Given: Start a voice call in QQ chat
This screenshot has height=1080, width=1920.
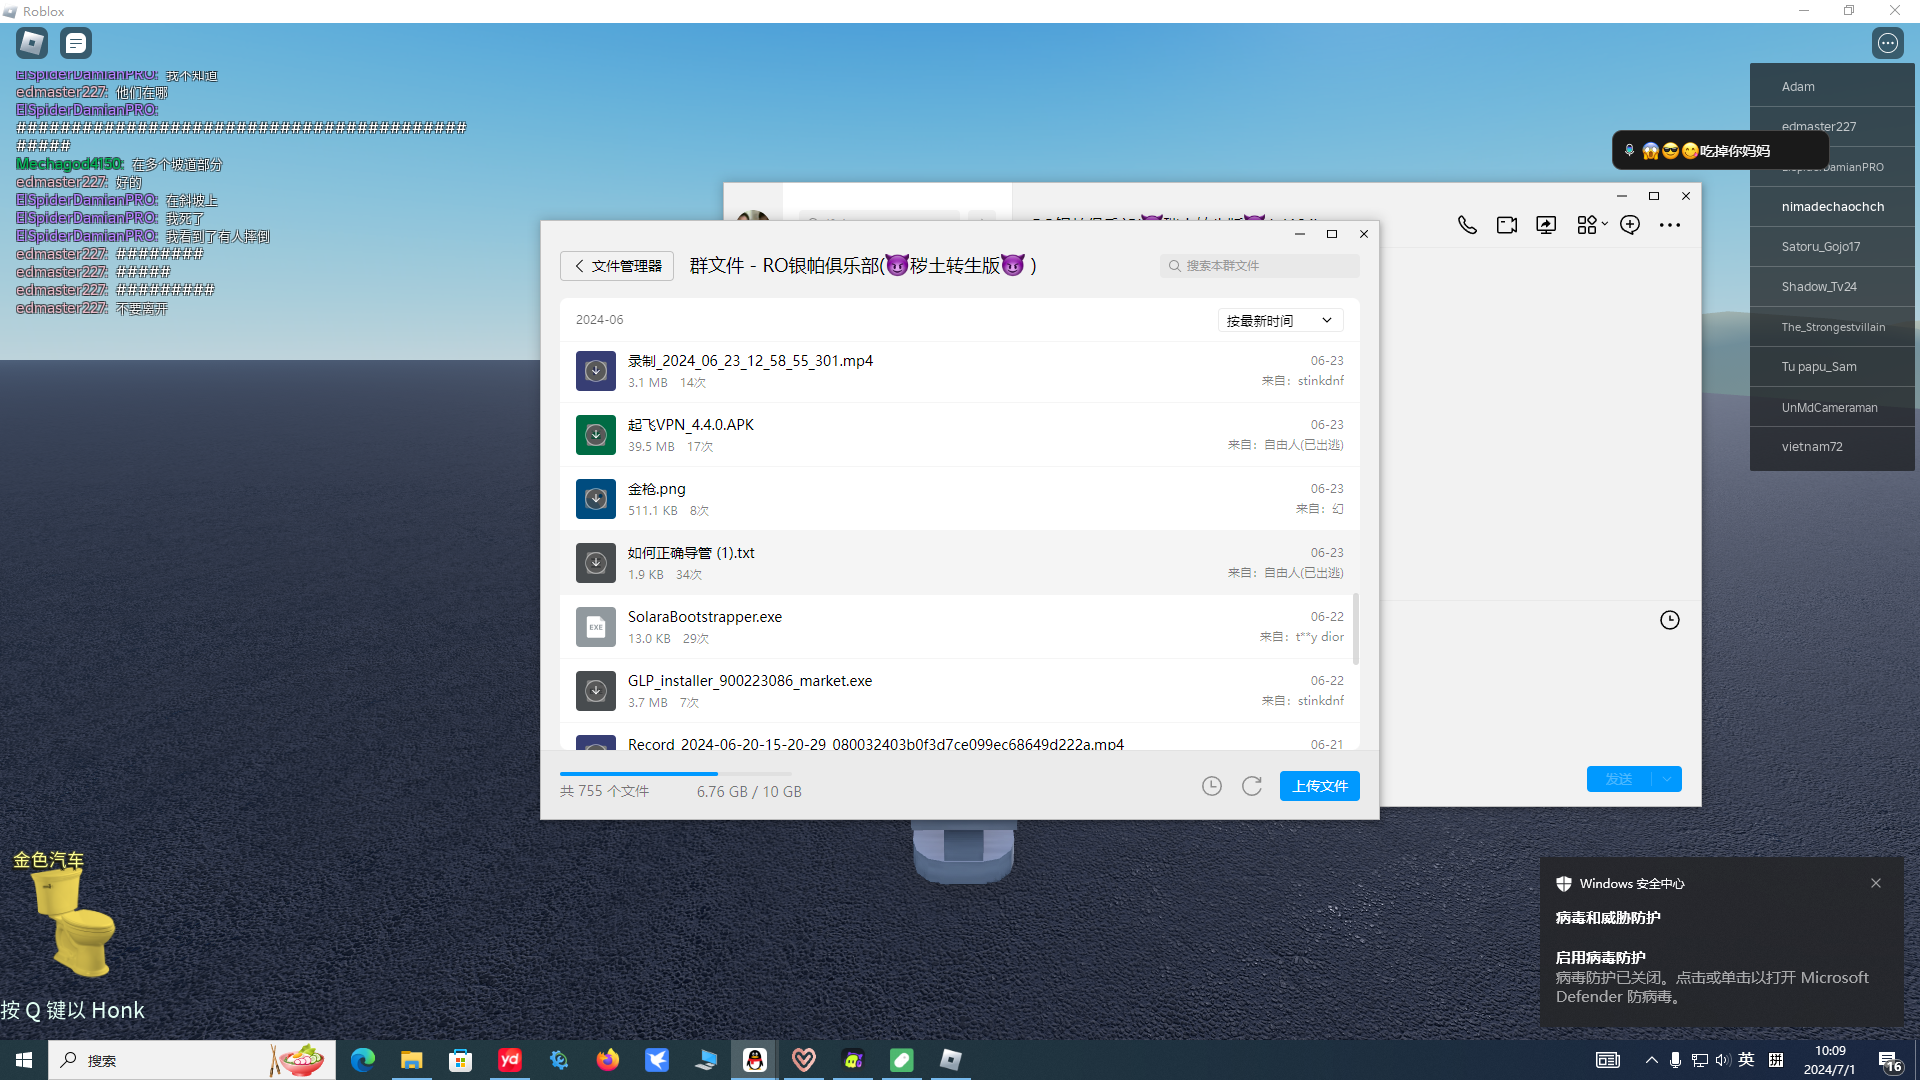Looking at the screenshot, I should 1467,225.
